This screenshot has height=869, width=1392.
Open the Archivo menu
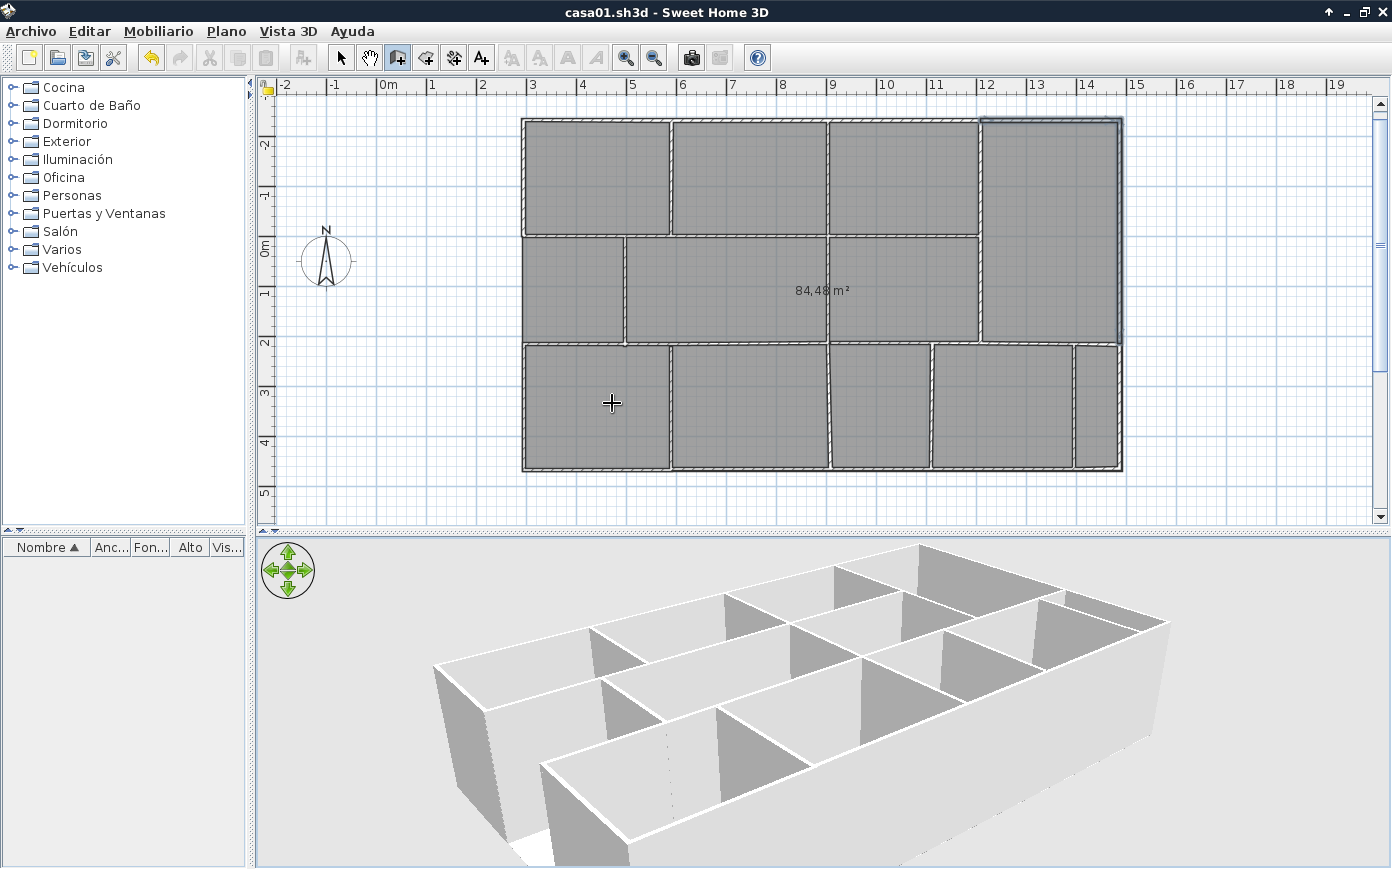(x=31, y=31)
